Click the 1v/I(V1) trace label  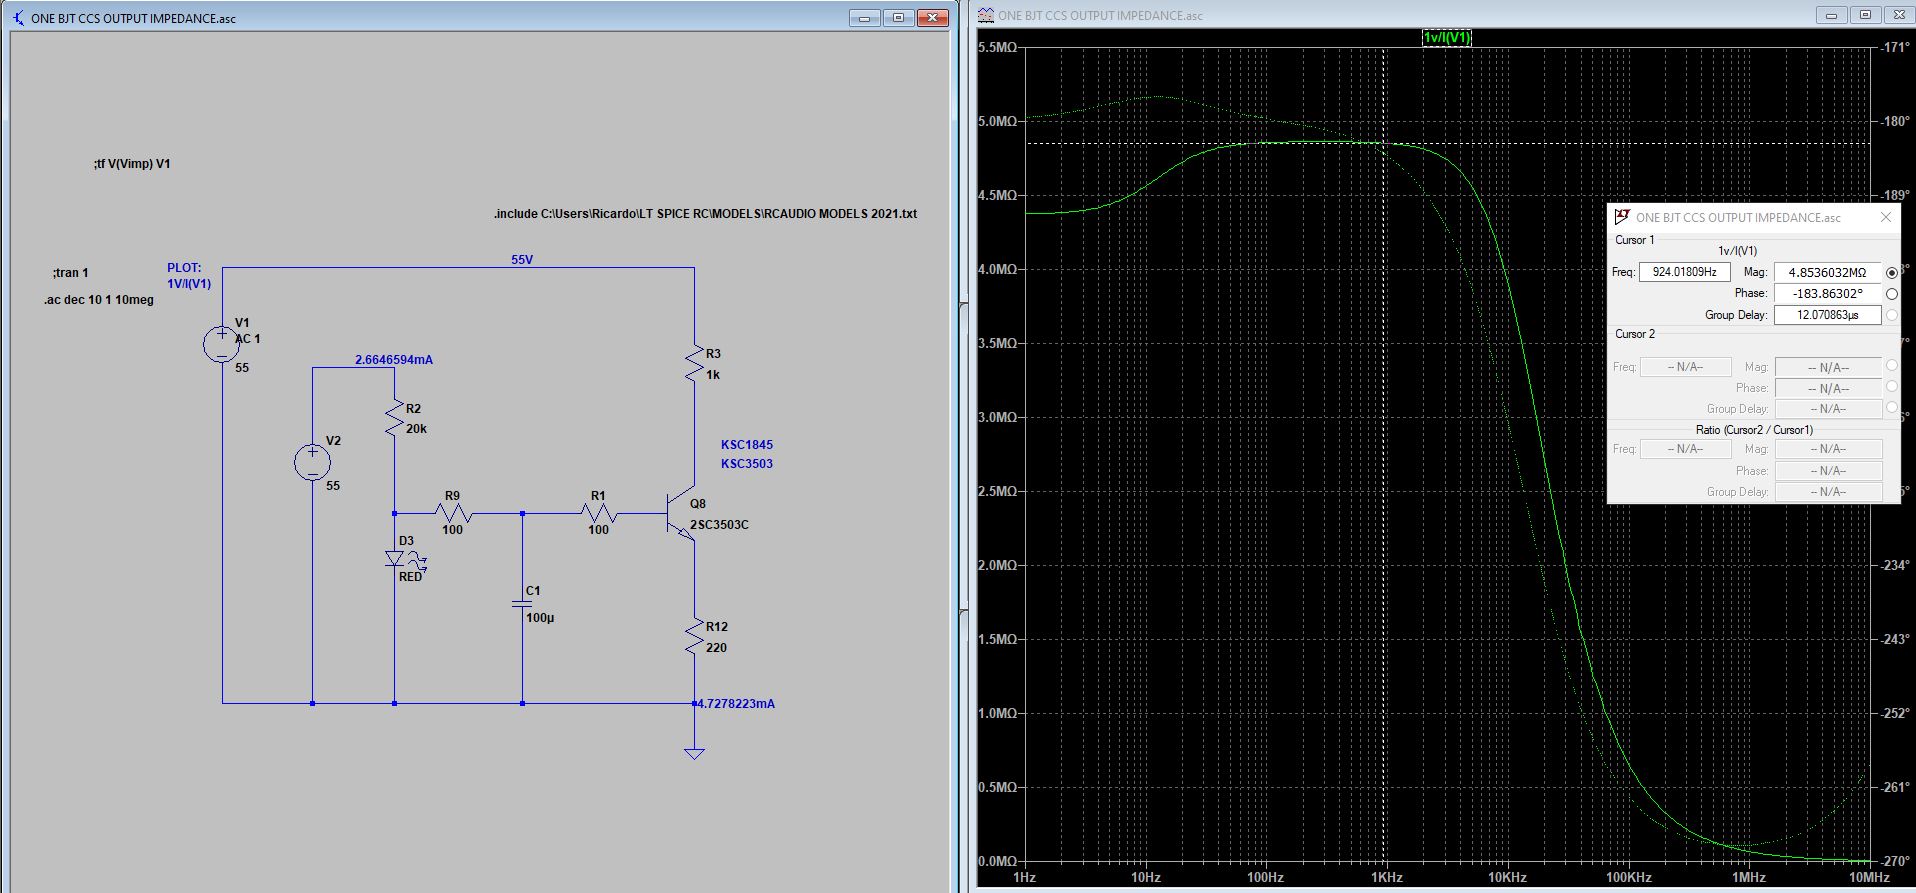click(1446, 37)
